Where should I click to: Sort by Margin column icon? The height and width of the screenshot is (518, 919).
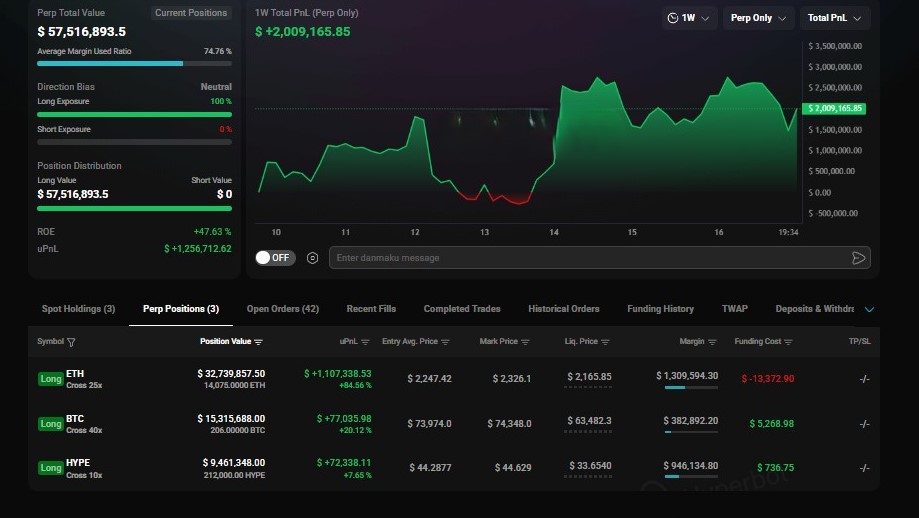click(712, 342)
